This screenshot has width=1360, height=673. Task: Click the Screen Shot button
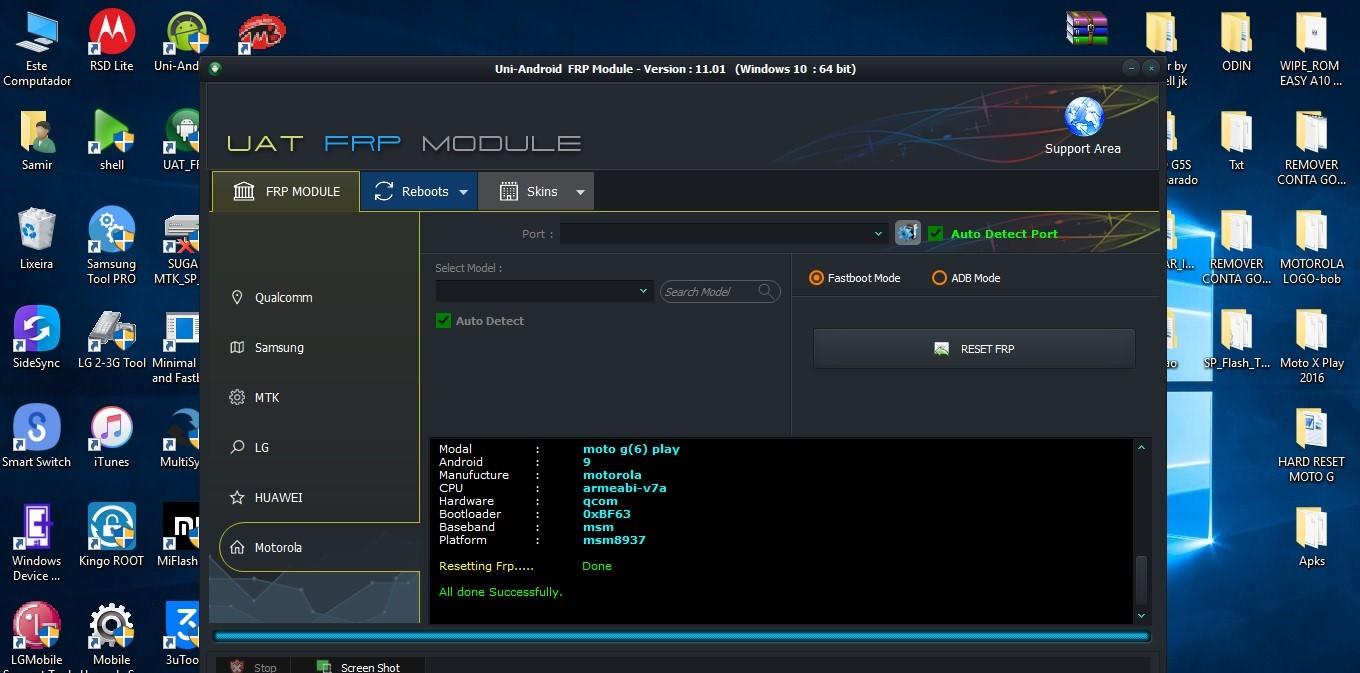pyautogui.click(x=358, y=667)
